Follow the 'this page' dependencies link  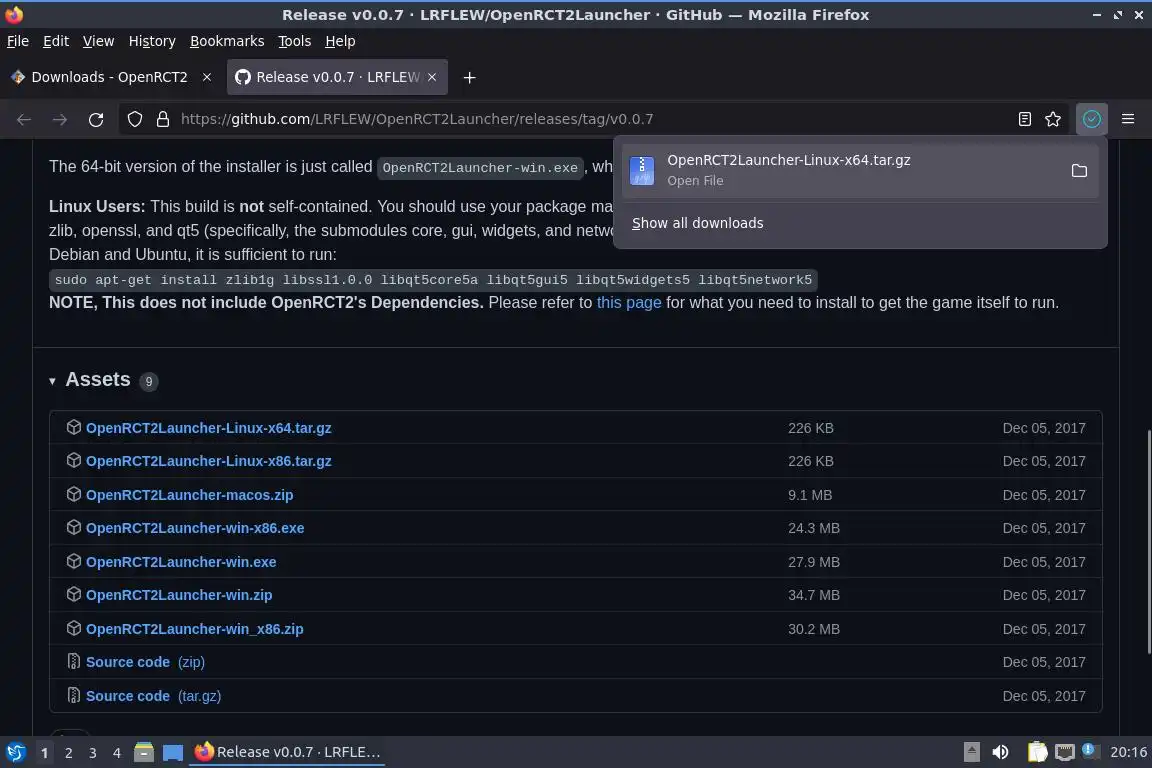629,302
